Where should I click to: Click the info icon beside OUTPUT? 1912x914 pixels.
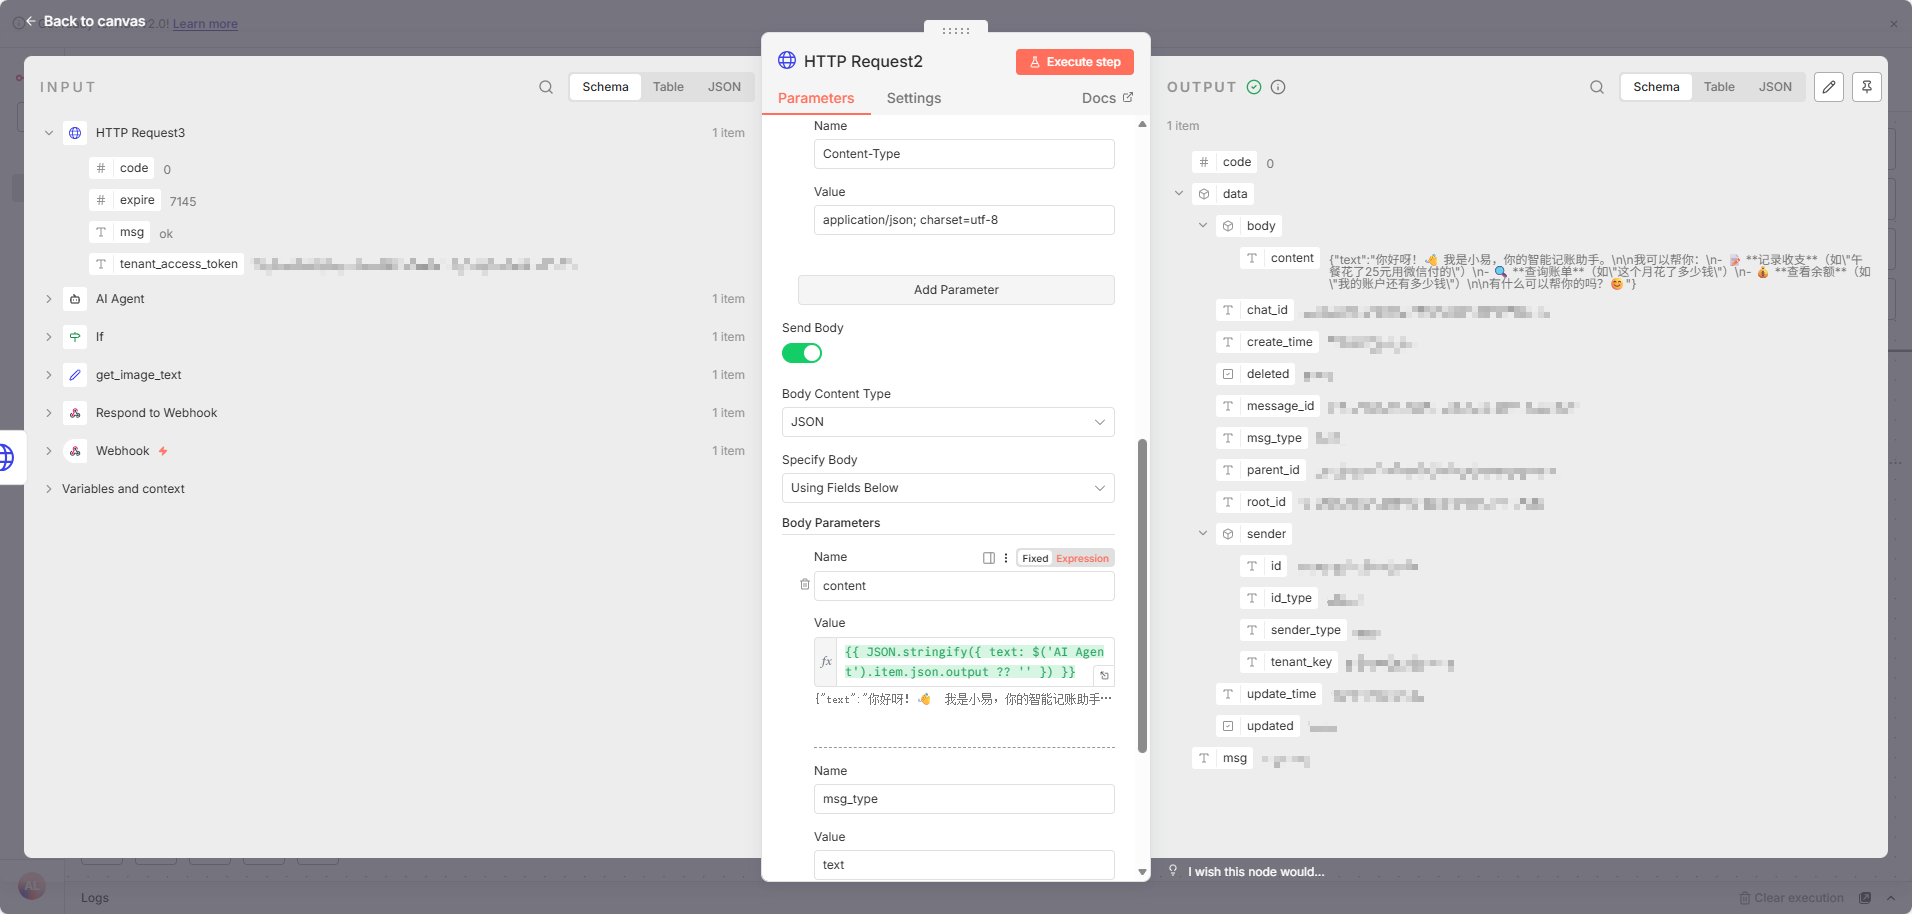click(x=1278, y=87)
